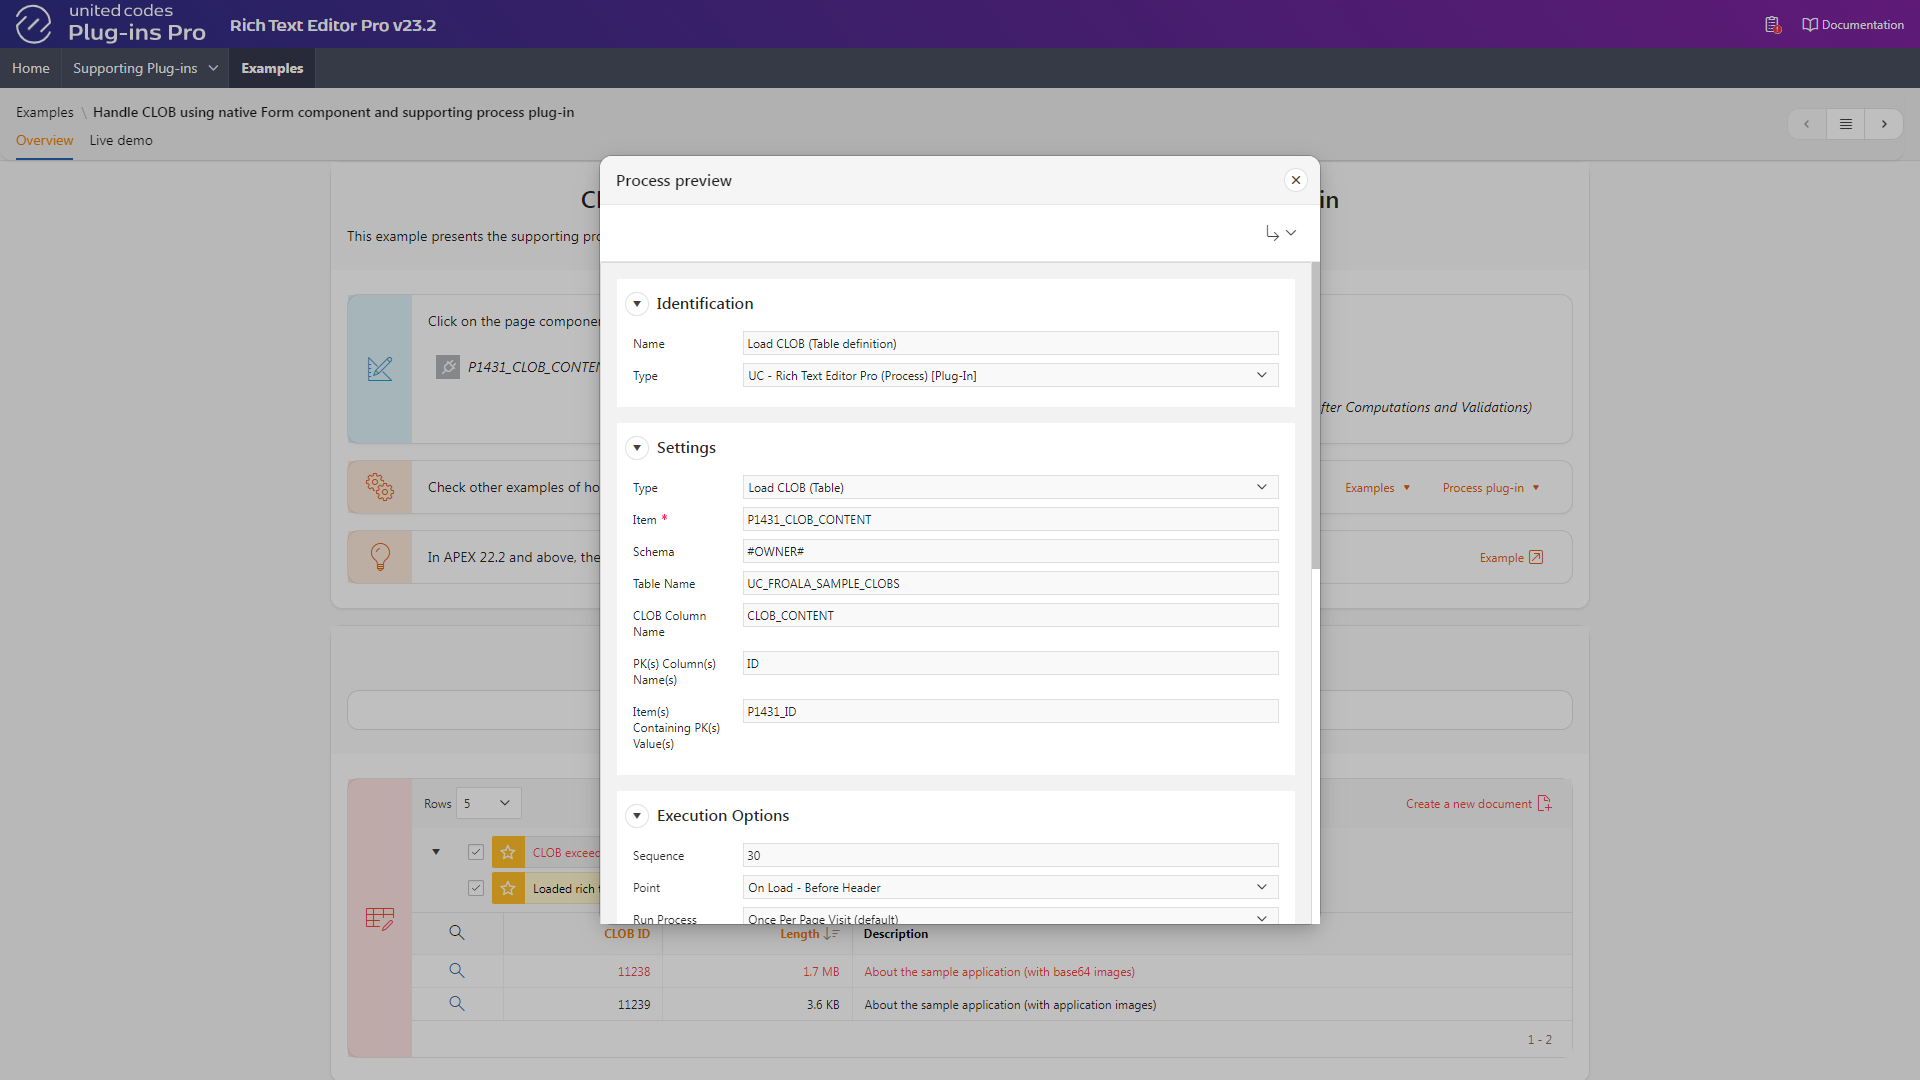Viewport: 1920px width, 1080px height.
Task: Open the examples list menu icon
Action: pyautogui.click(x=1845, y=124)
